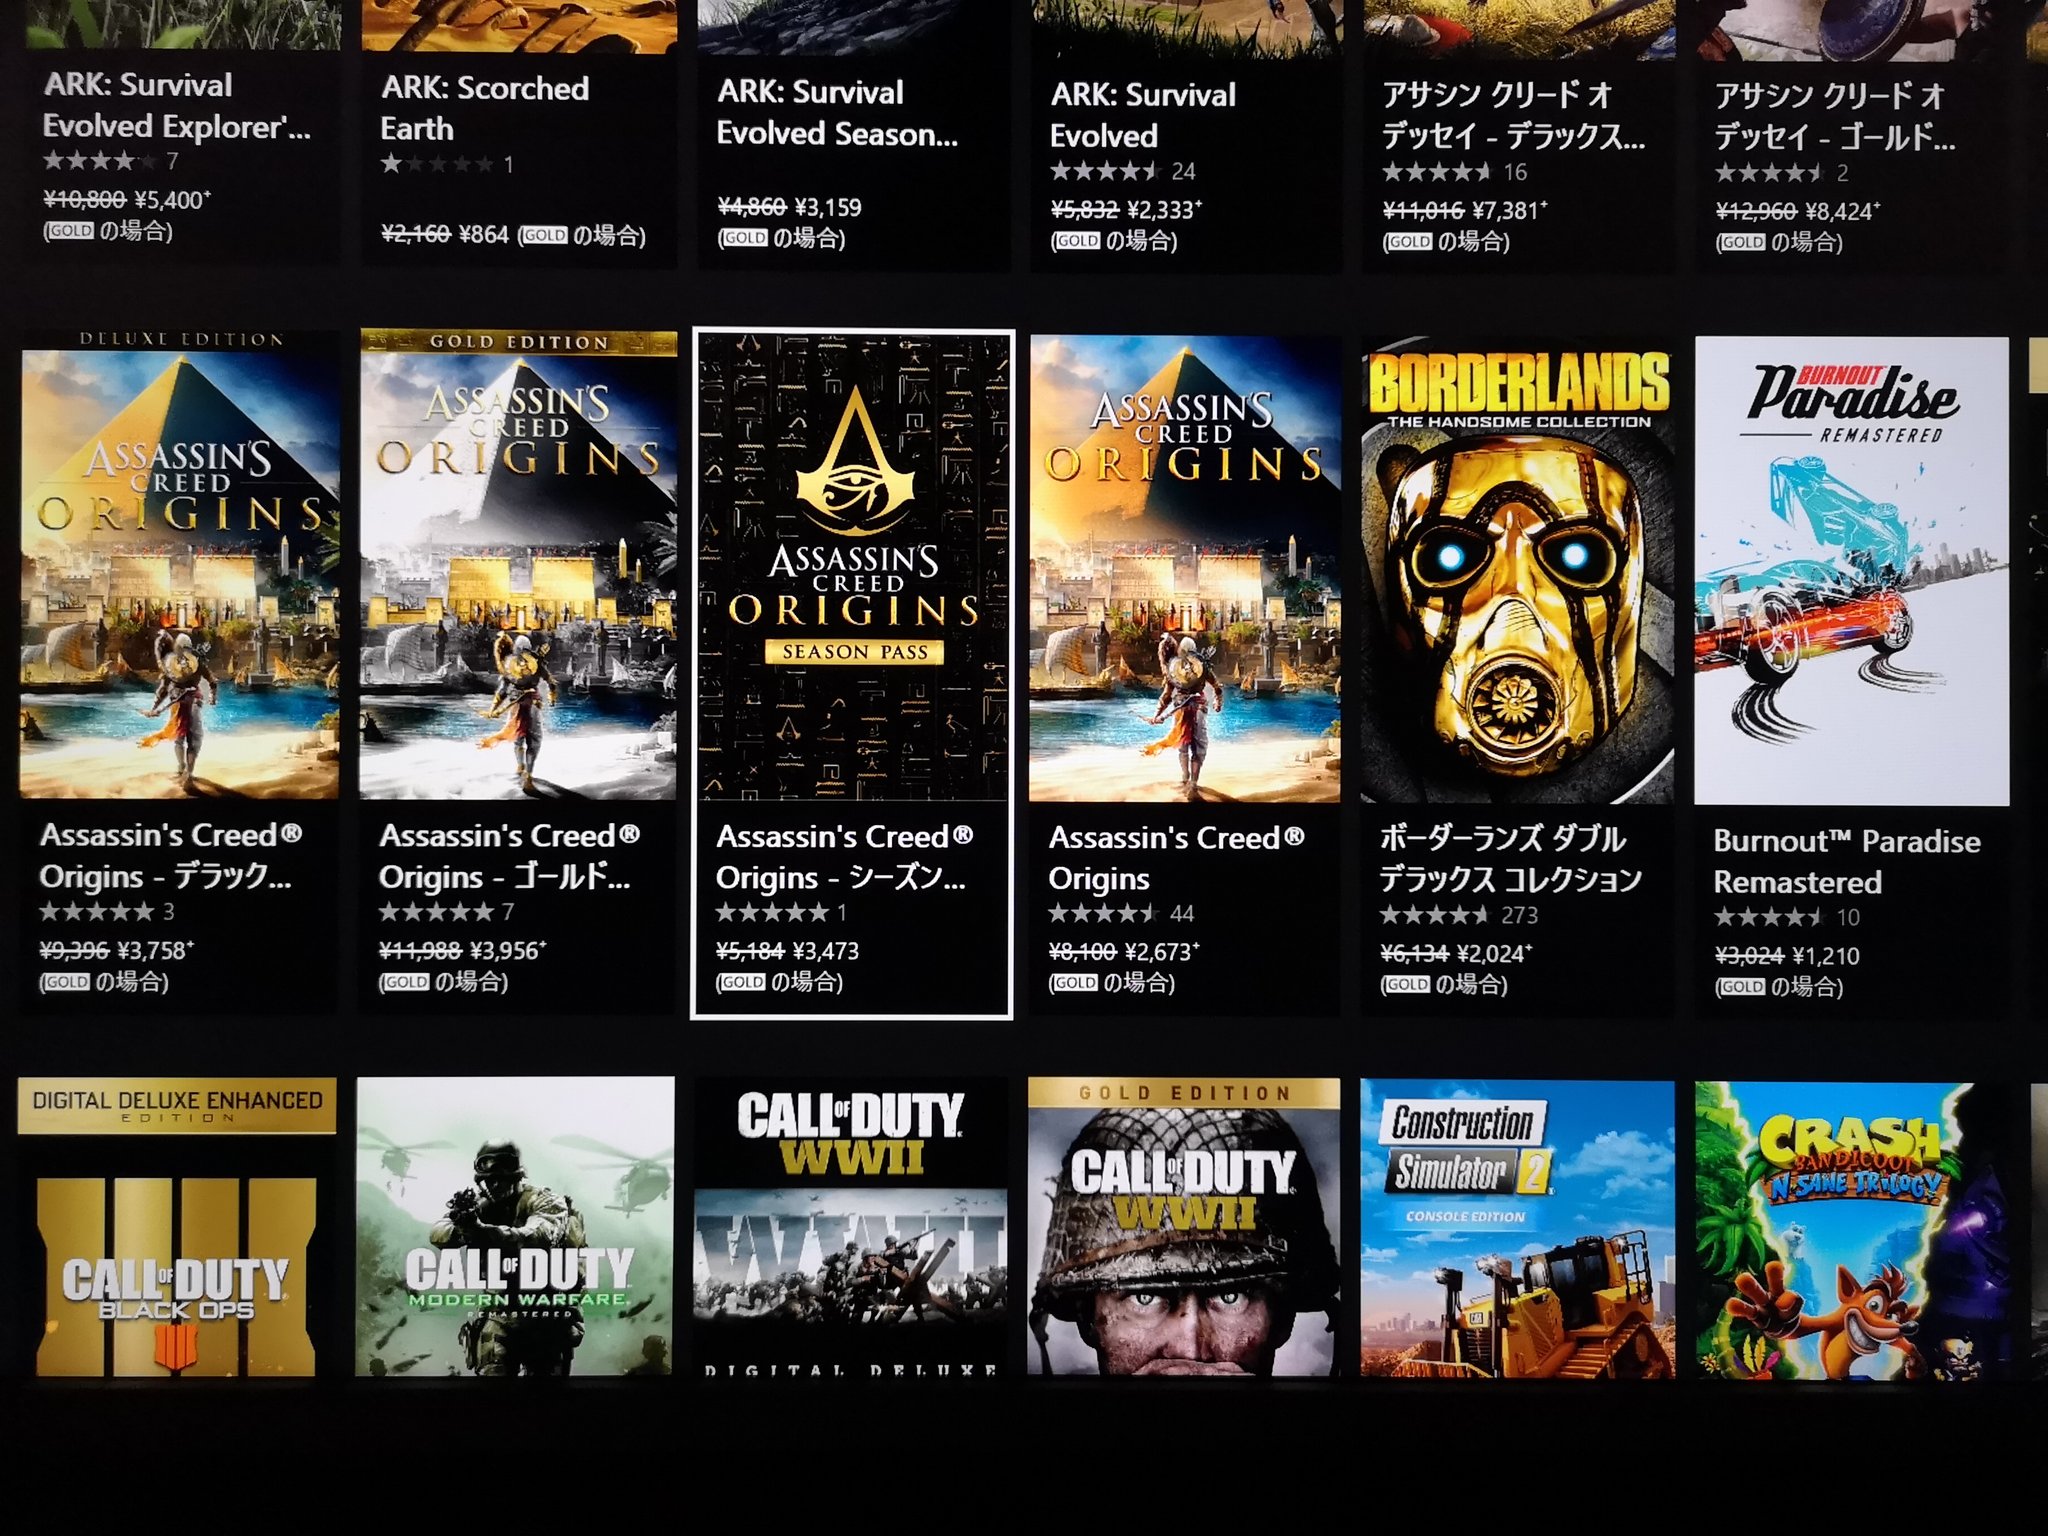
Task: Click the ¥2,024 Borderlands price
Action: [x=1494, y=955]
